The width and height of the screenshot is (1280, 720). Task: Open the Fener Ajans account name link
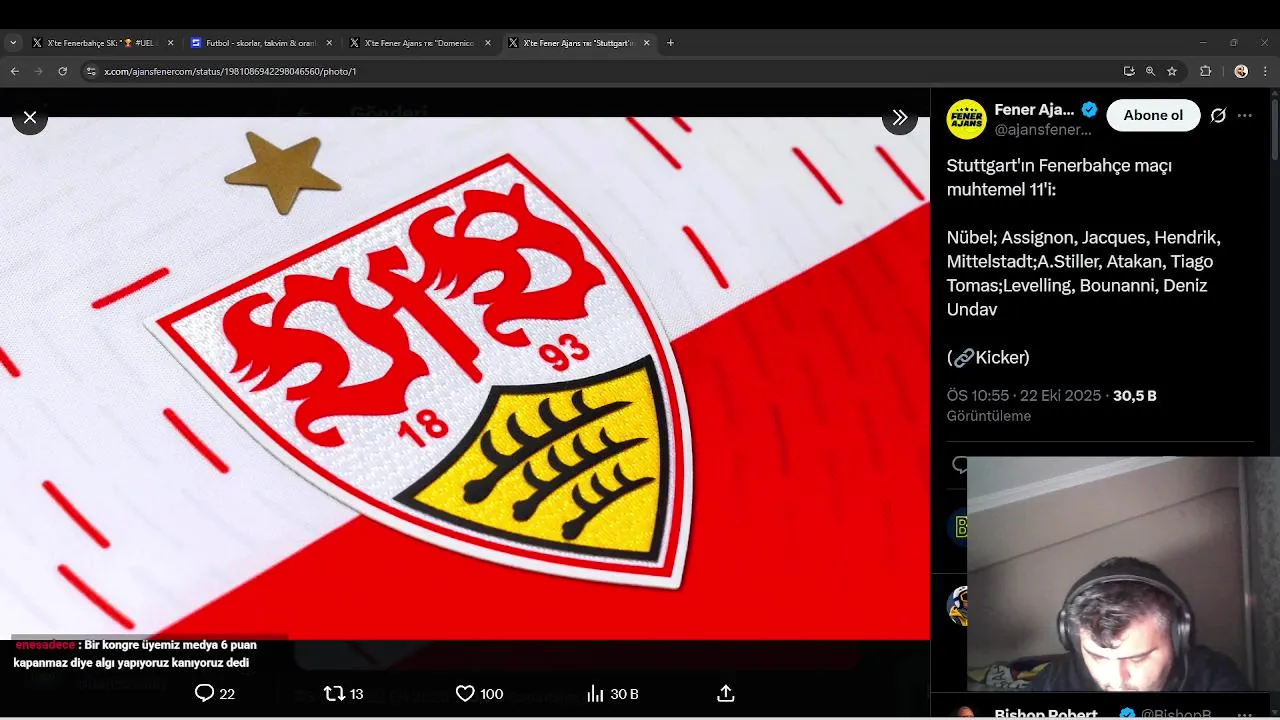pos(1034,110)
